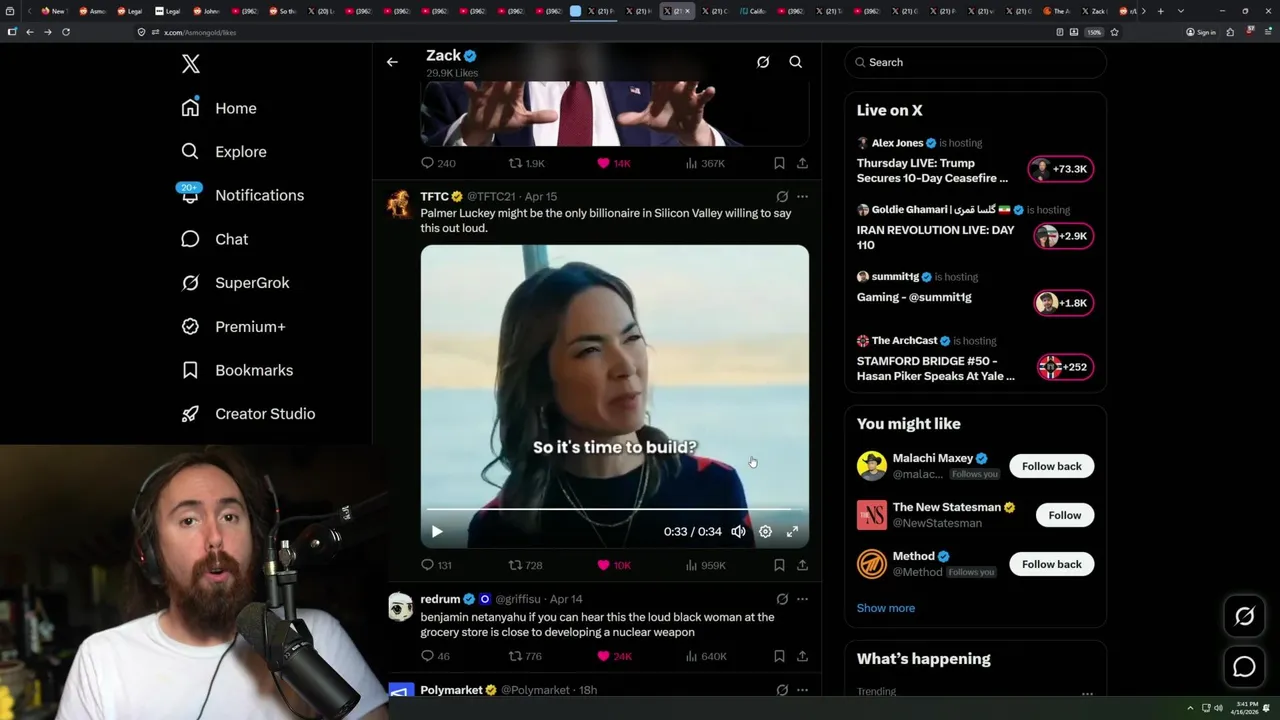
Task: Click the browser address bar URL
Action: point(200,32)
